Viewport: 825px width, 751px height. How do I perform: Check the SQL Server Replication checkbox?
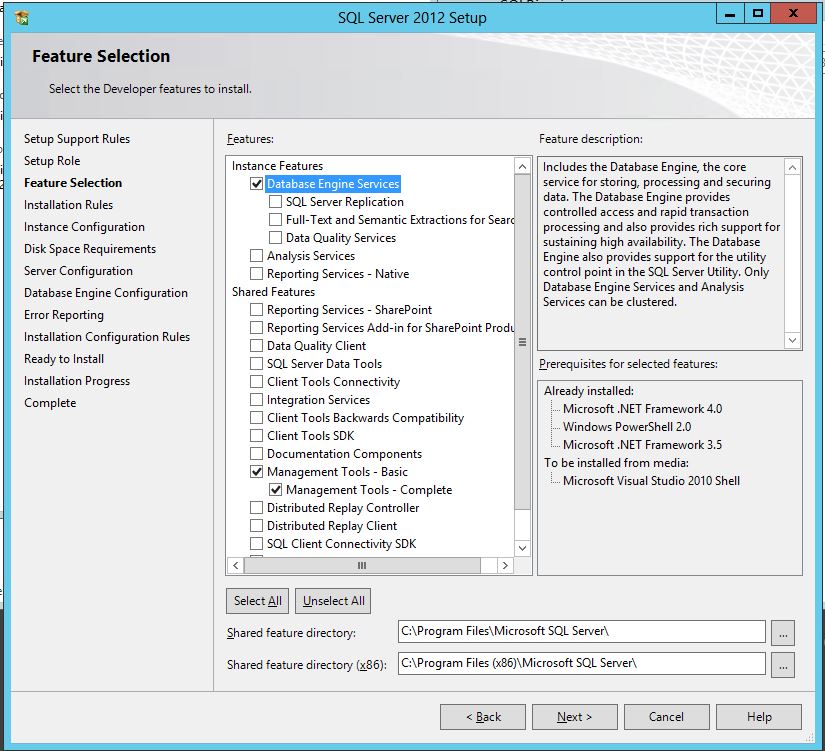[x=275, y=202]
